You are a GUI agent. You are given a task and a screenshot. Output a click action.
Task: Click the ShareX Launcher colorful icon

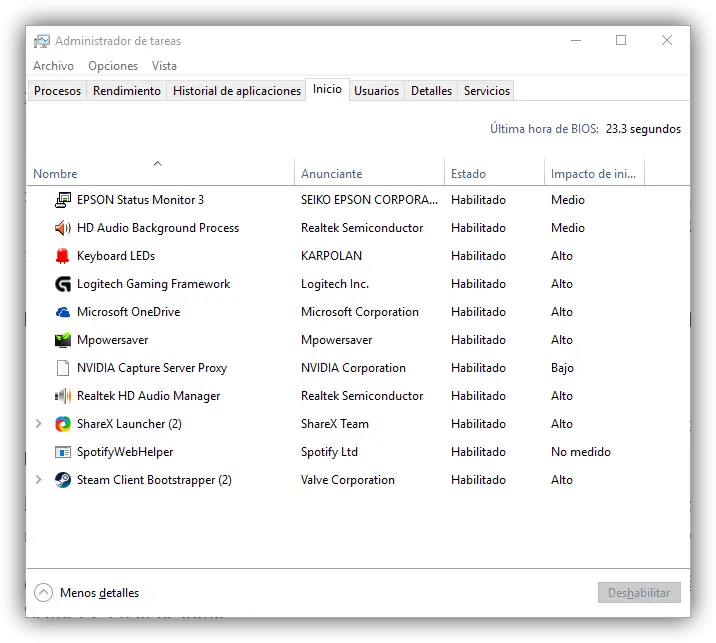[x=63, y=424]
